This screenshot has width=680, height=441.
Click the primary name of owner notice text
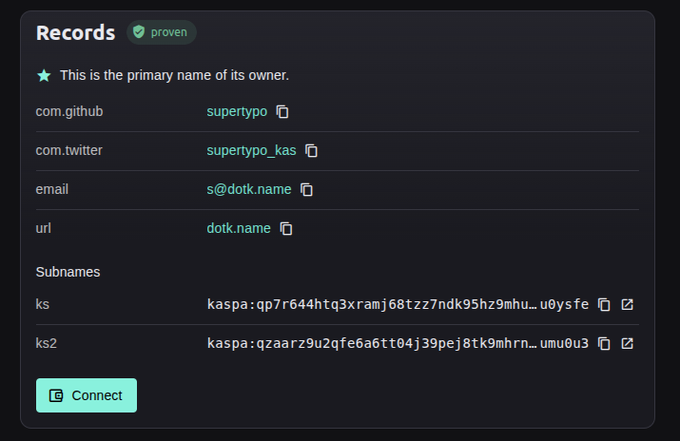(174, 75)
